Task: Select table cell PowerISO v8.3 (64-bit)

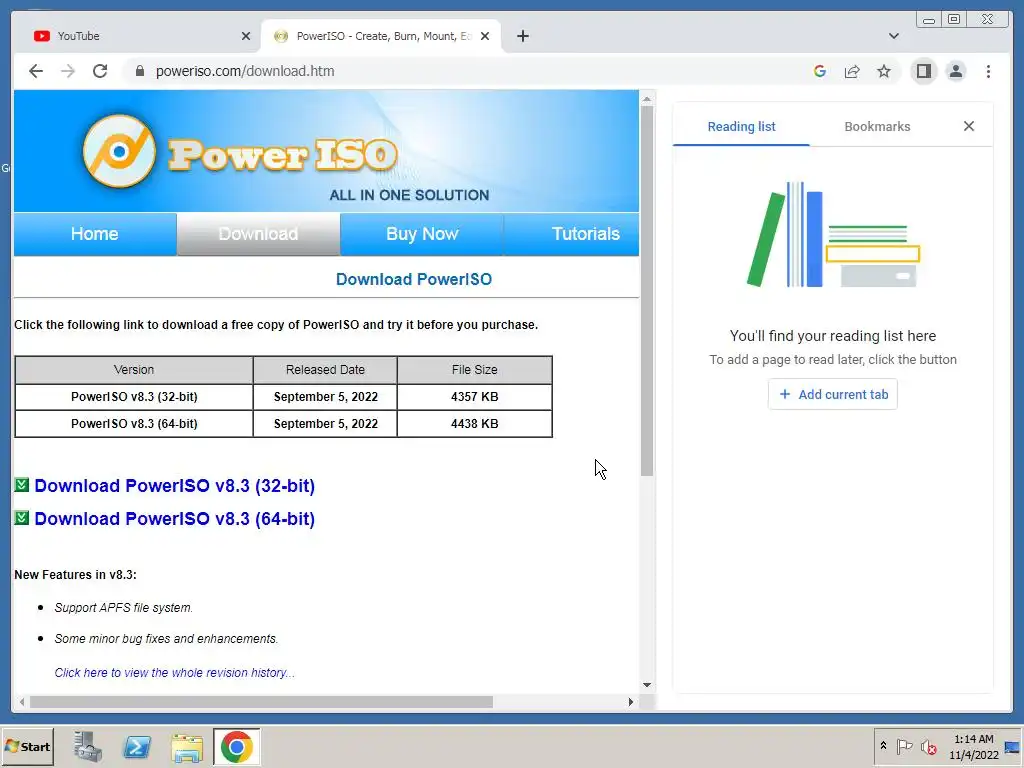Action: click(134, 424)
